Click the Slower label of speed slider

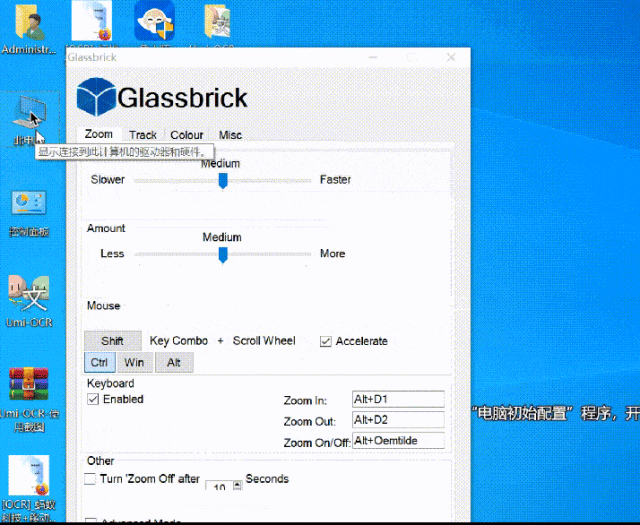(108, 180)
